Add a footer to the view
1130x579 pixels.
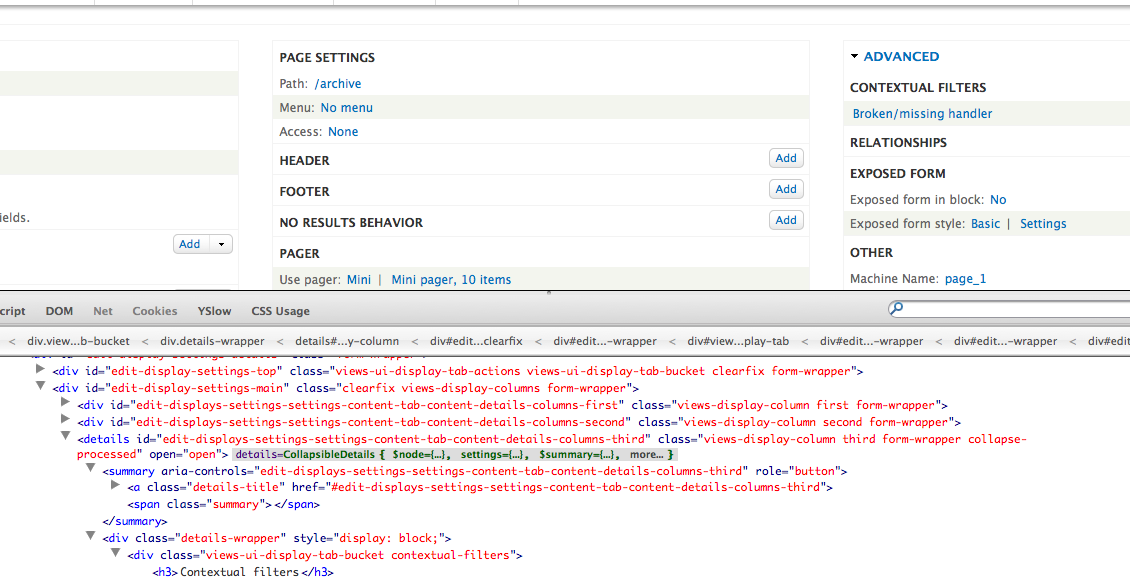786,189
